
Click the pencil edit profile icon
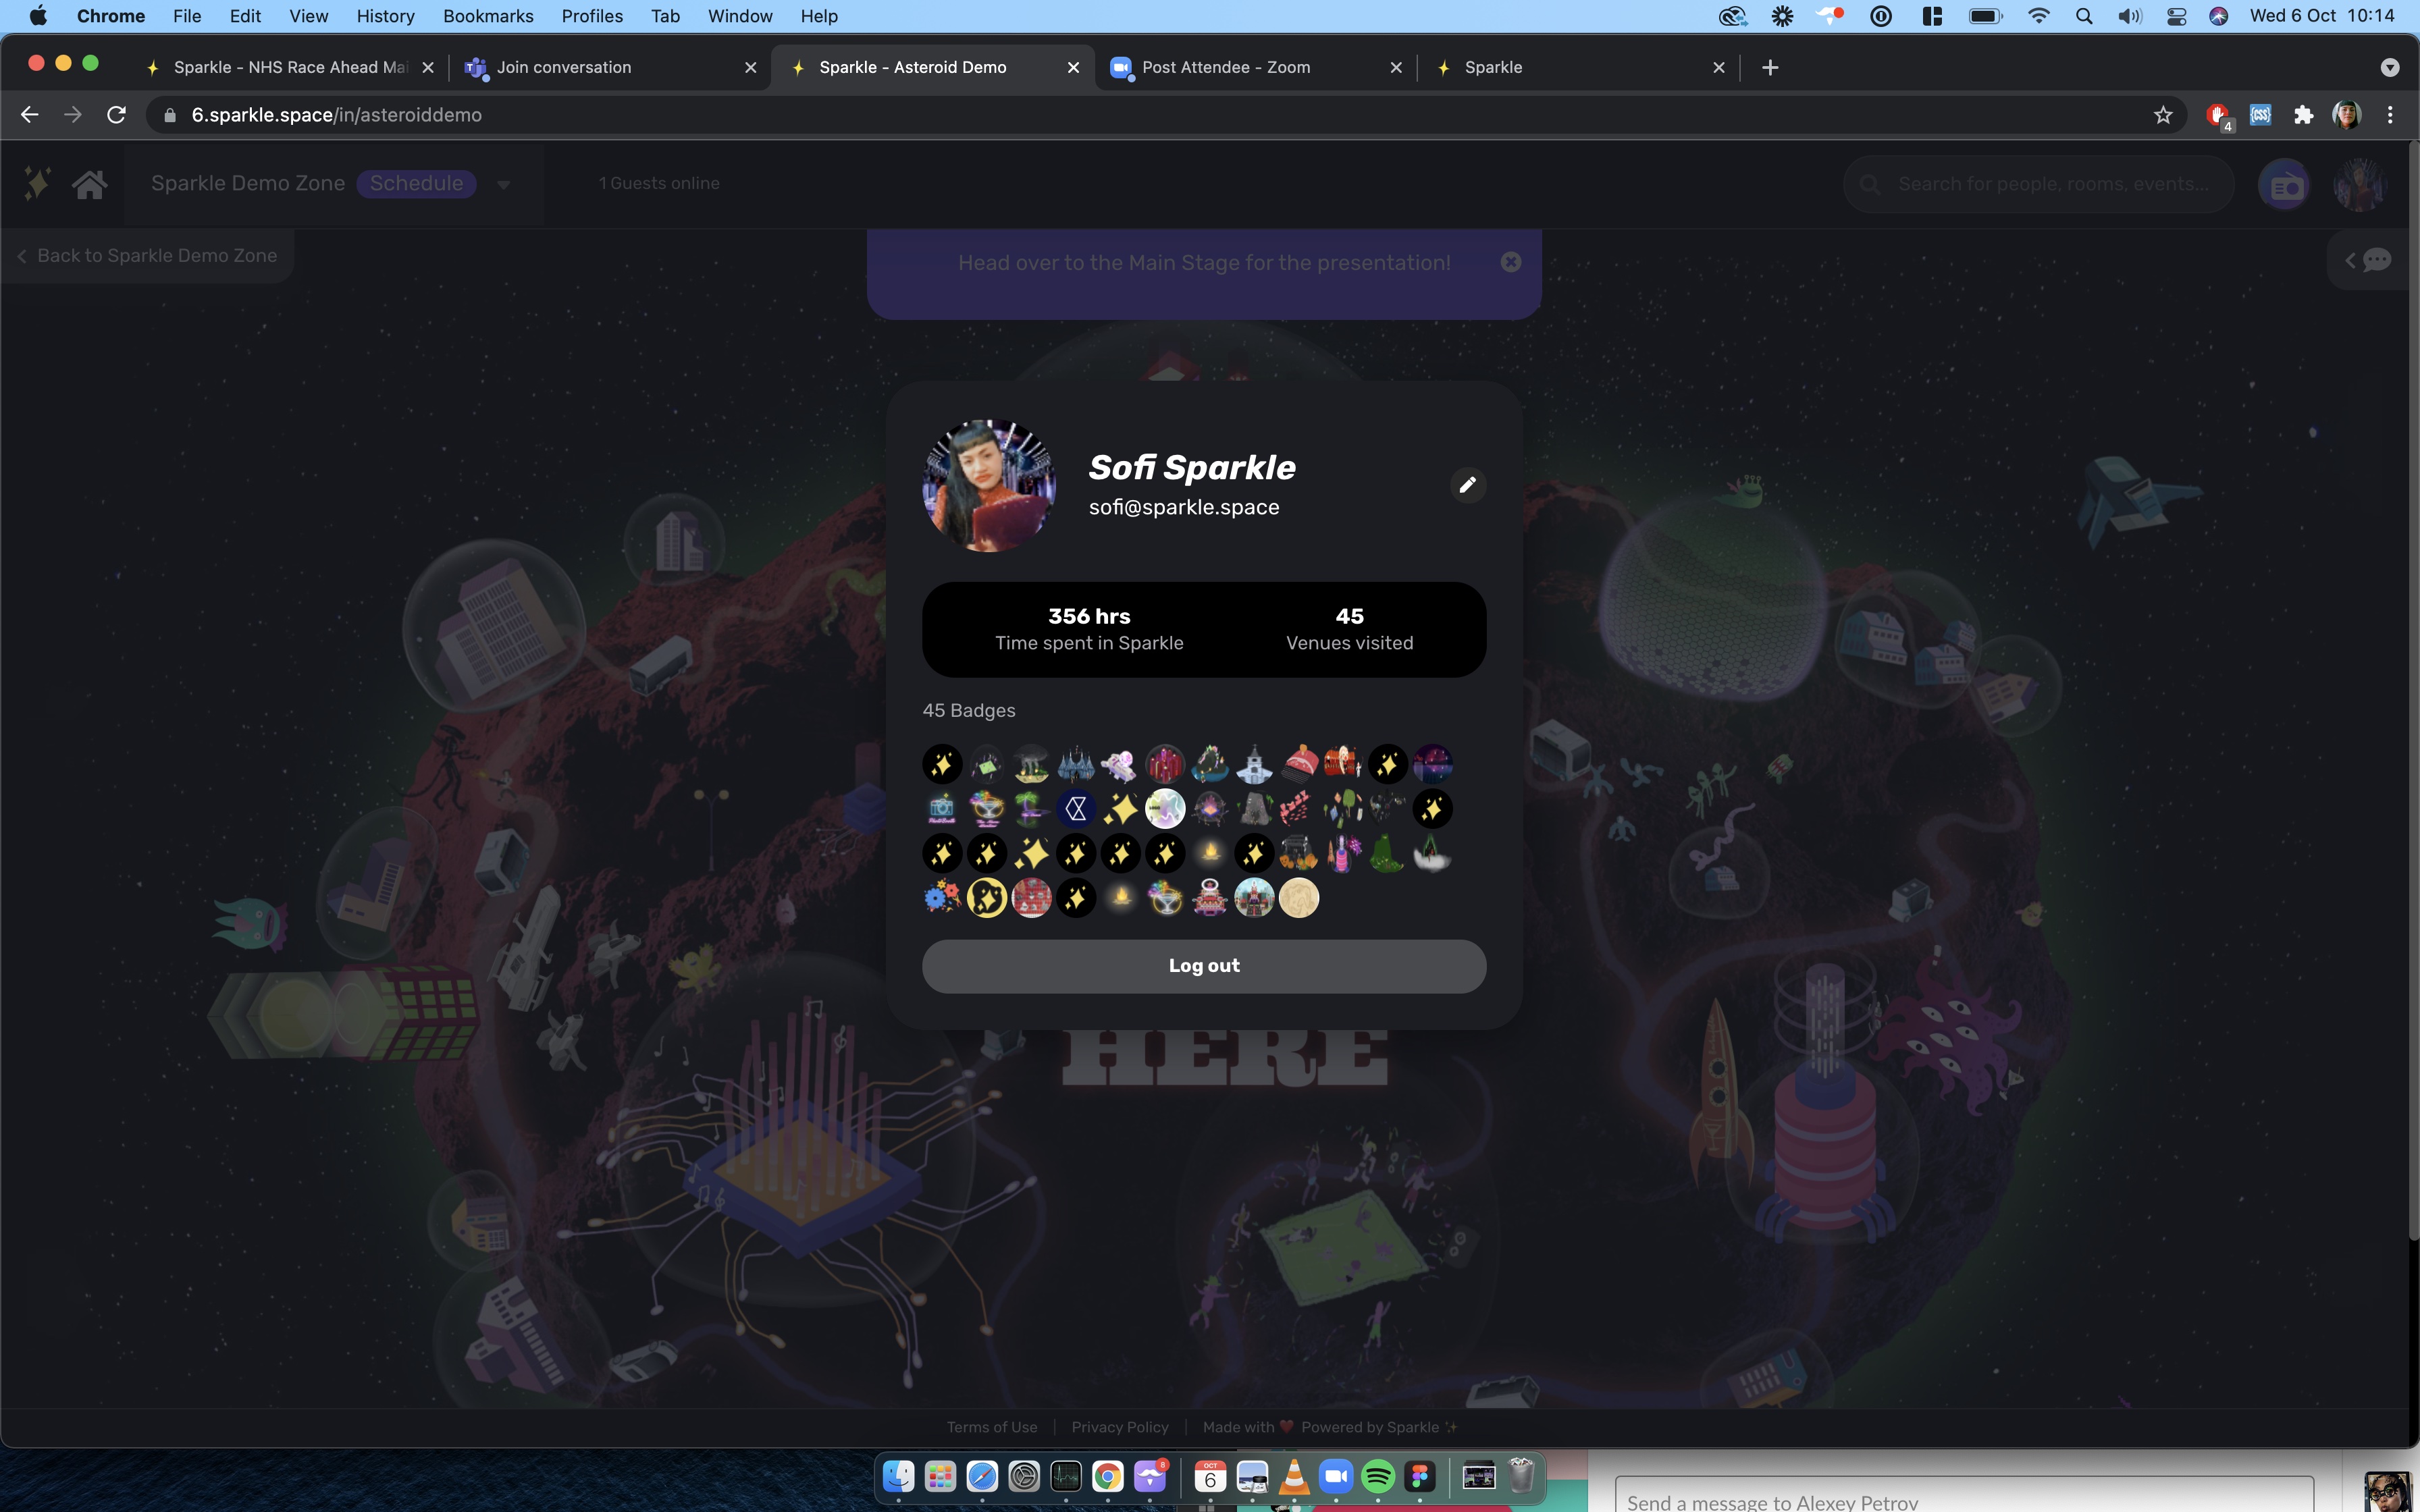[1468, 485]
